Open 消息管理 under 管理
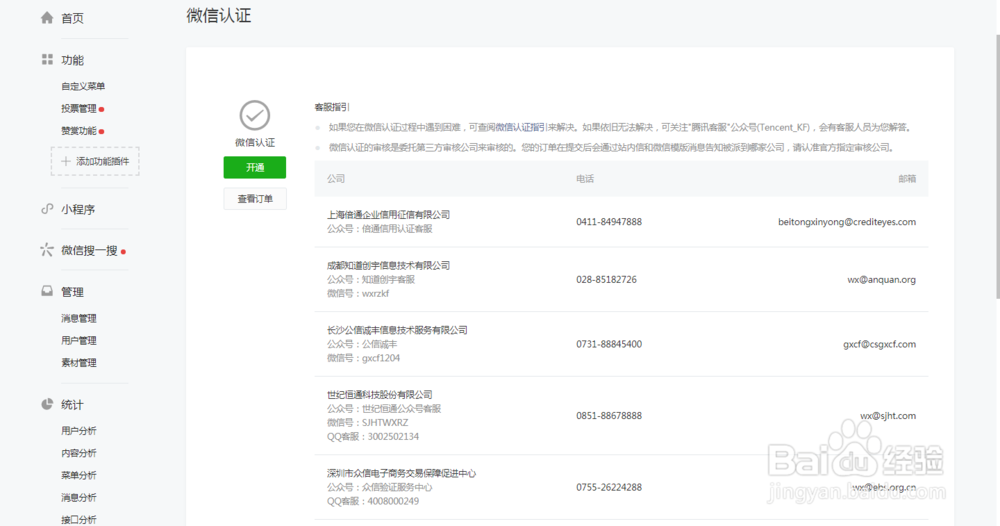Viewport: 1000px width, 526px height. [78, 318]
